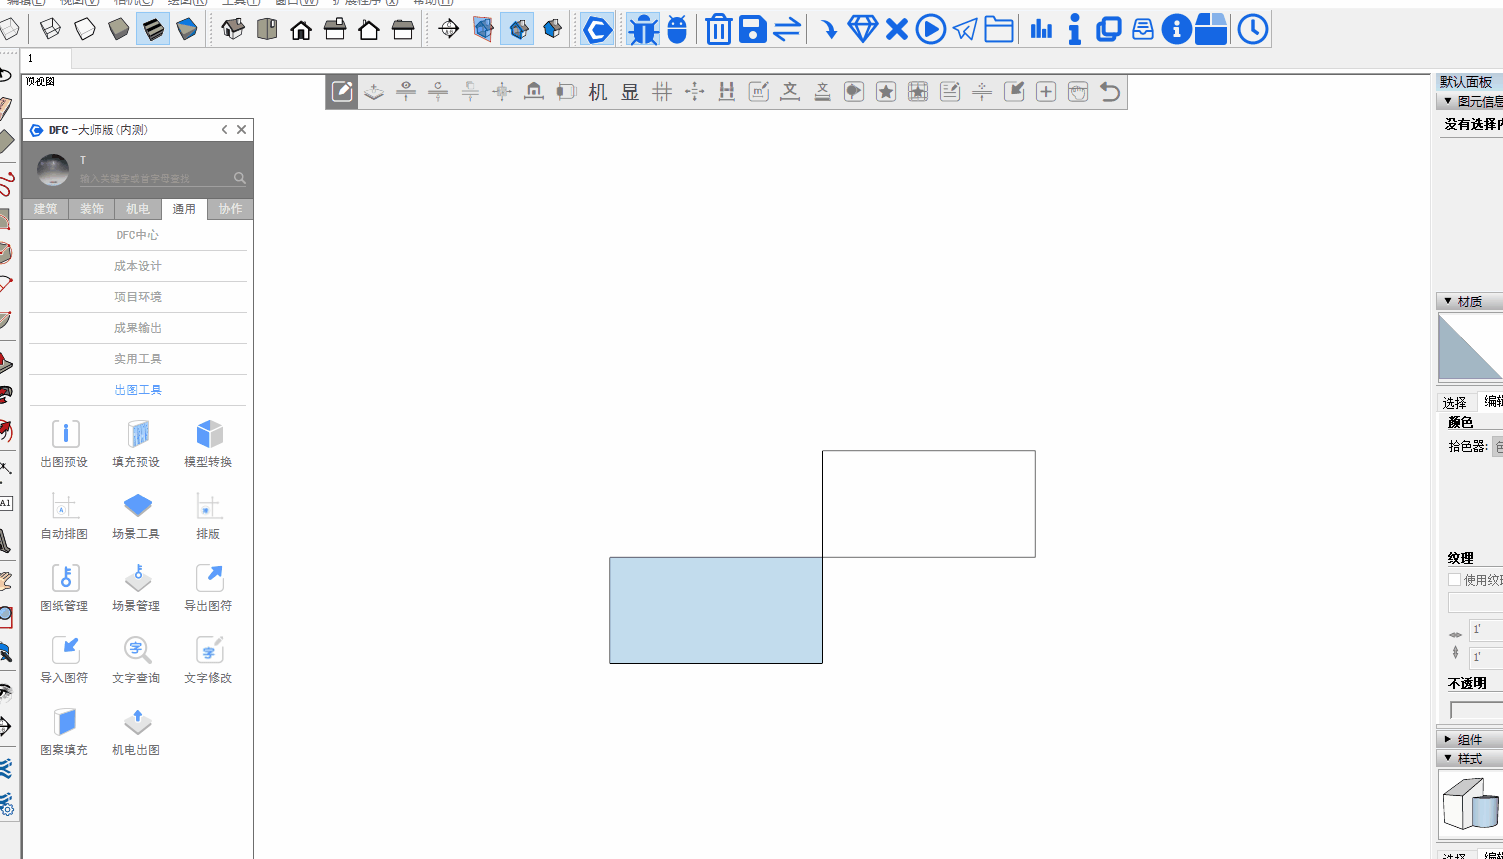1503x859 pixels.
Task: Click the material preview color swatch
Action: pyautogui.click(x=1470, y=347)
